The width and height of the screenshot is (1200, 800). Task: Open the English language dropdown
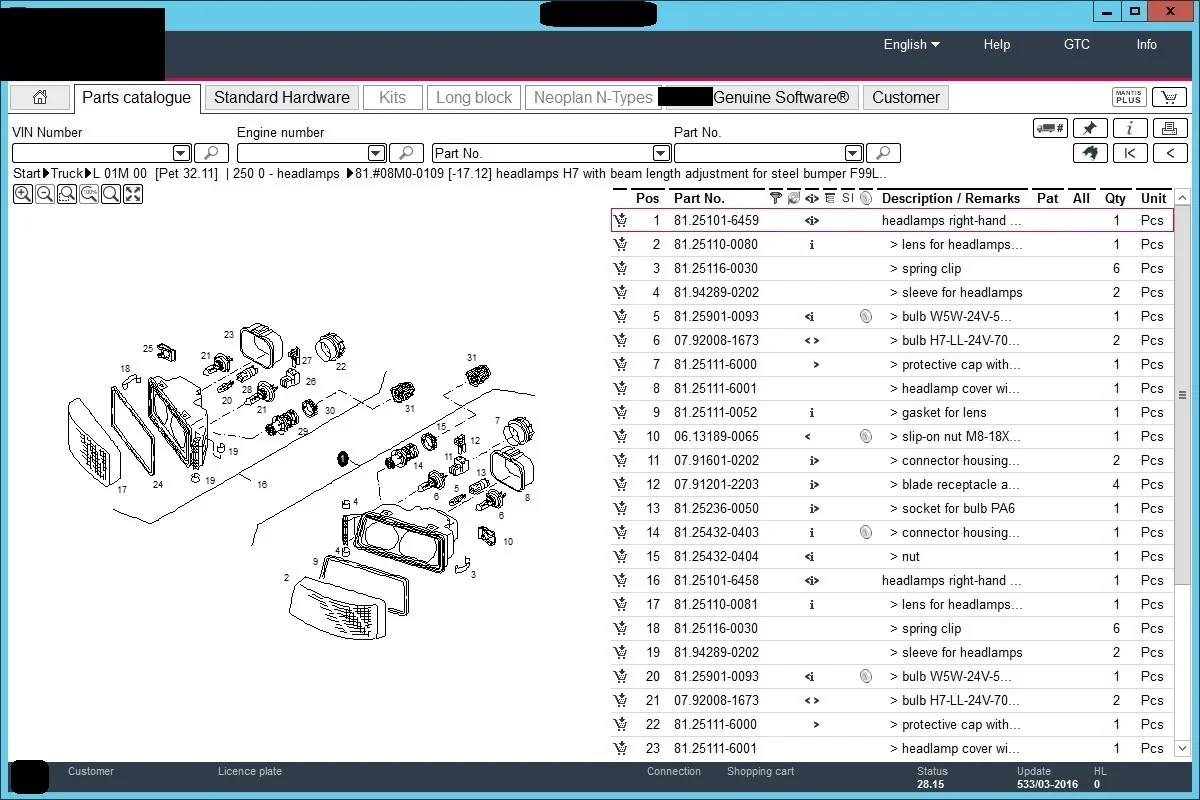tap(911, 44)
